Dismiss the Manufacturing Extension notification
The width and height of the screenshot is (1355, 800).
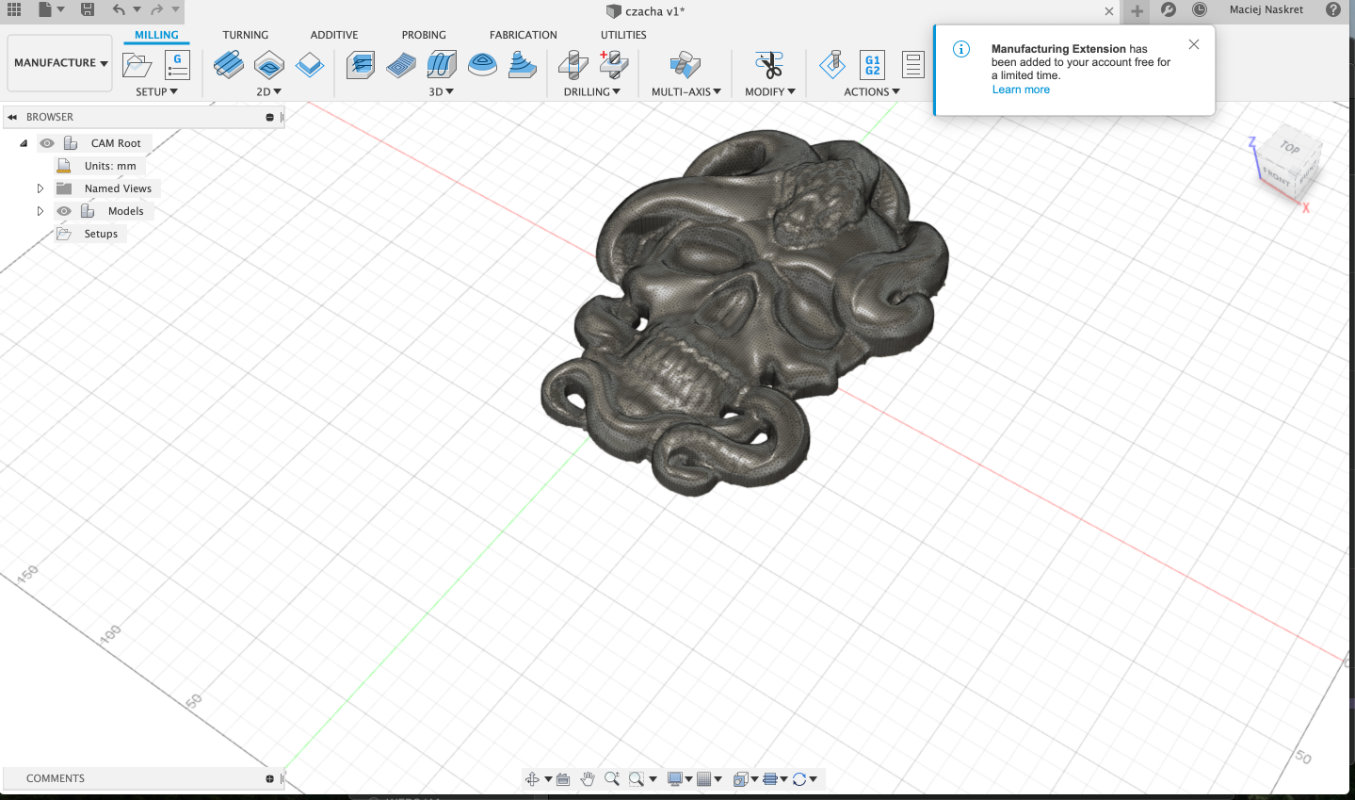point(1193,44)
